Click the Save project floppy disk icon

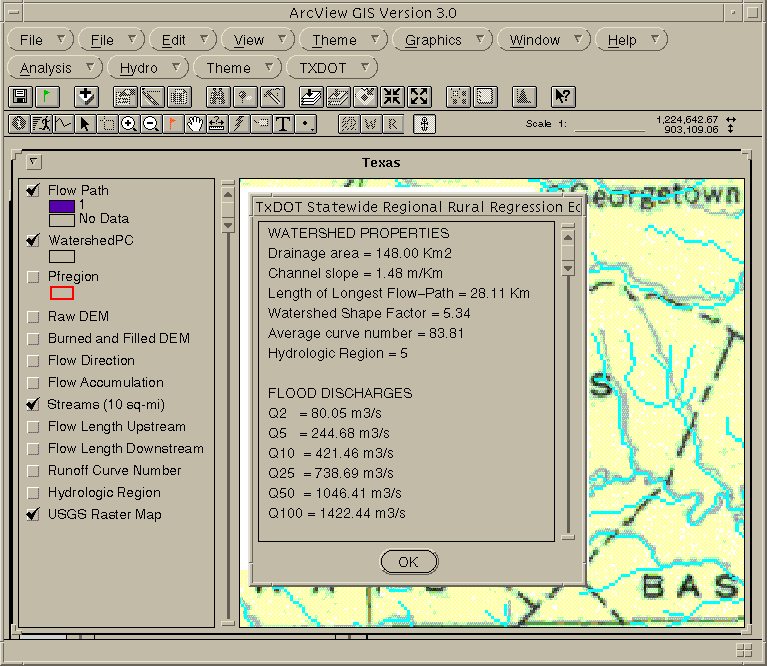[19, 97]
